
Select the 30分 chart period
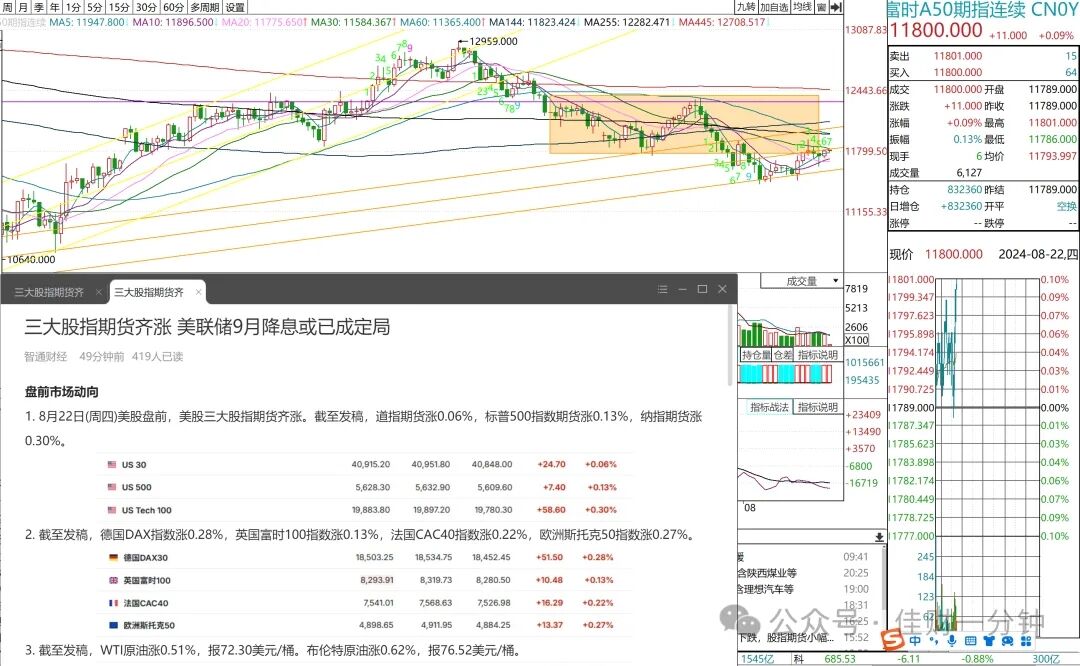click(146, 7)
